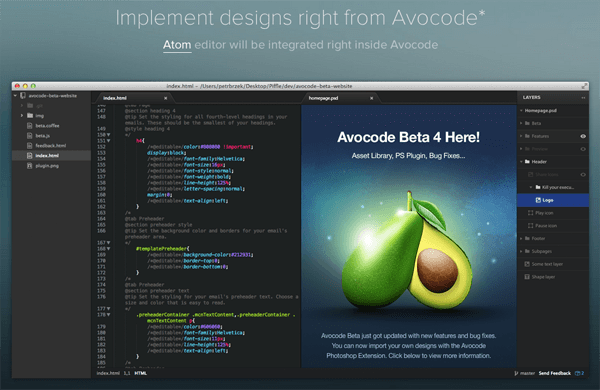
Task: Expand the Footer layer group
Action: pyautogui.click(x=521, y=238)
